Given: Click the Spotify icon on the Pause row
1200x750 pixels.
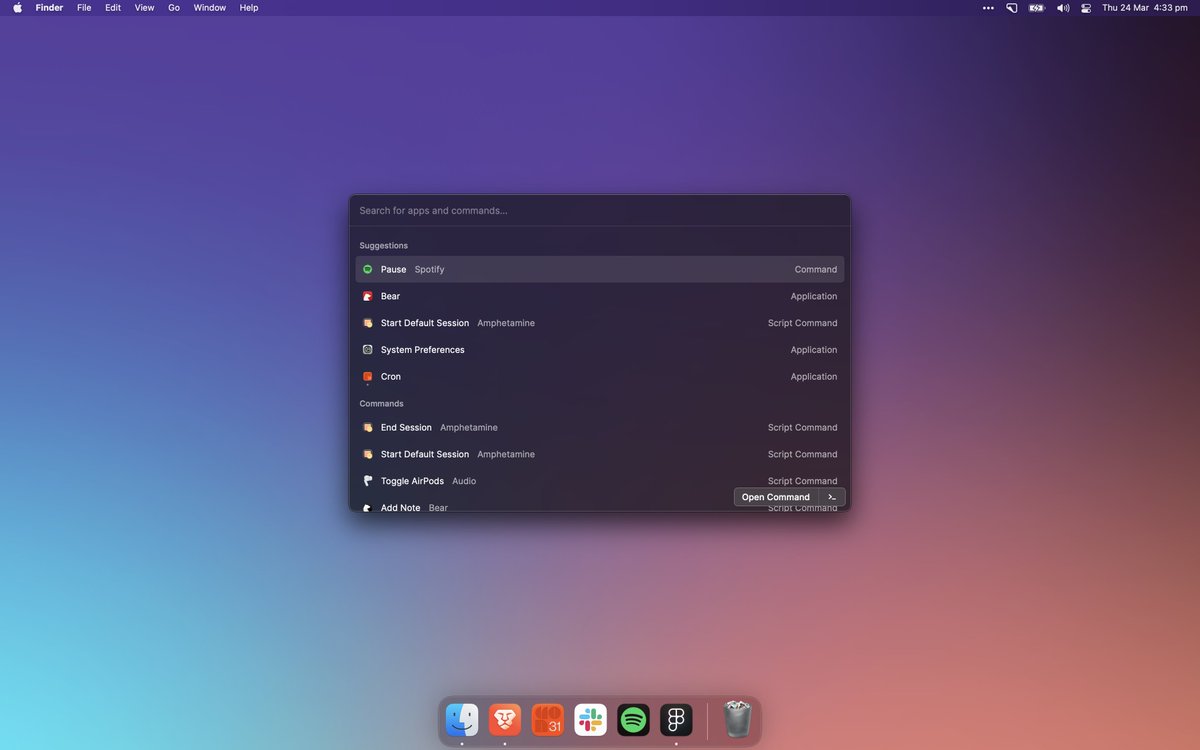Looking at the screenshot, I should tap(367, 269).
